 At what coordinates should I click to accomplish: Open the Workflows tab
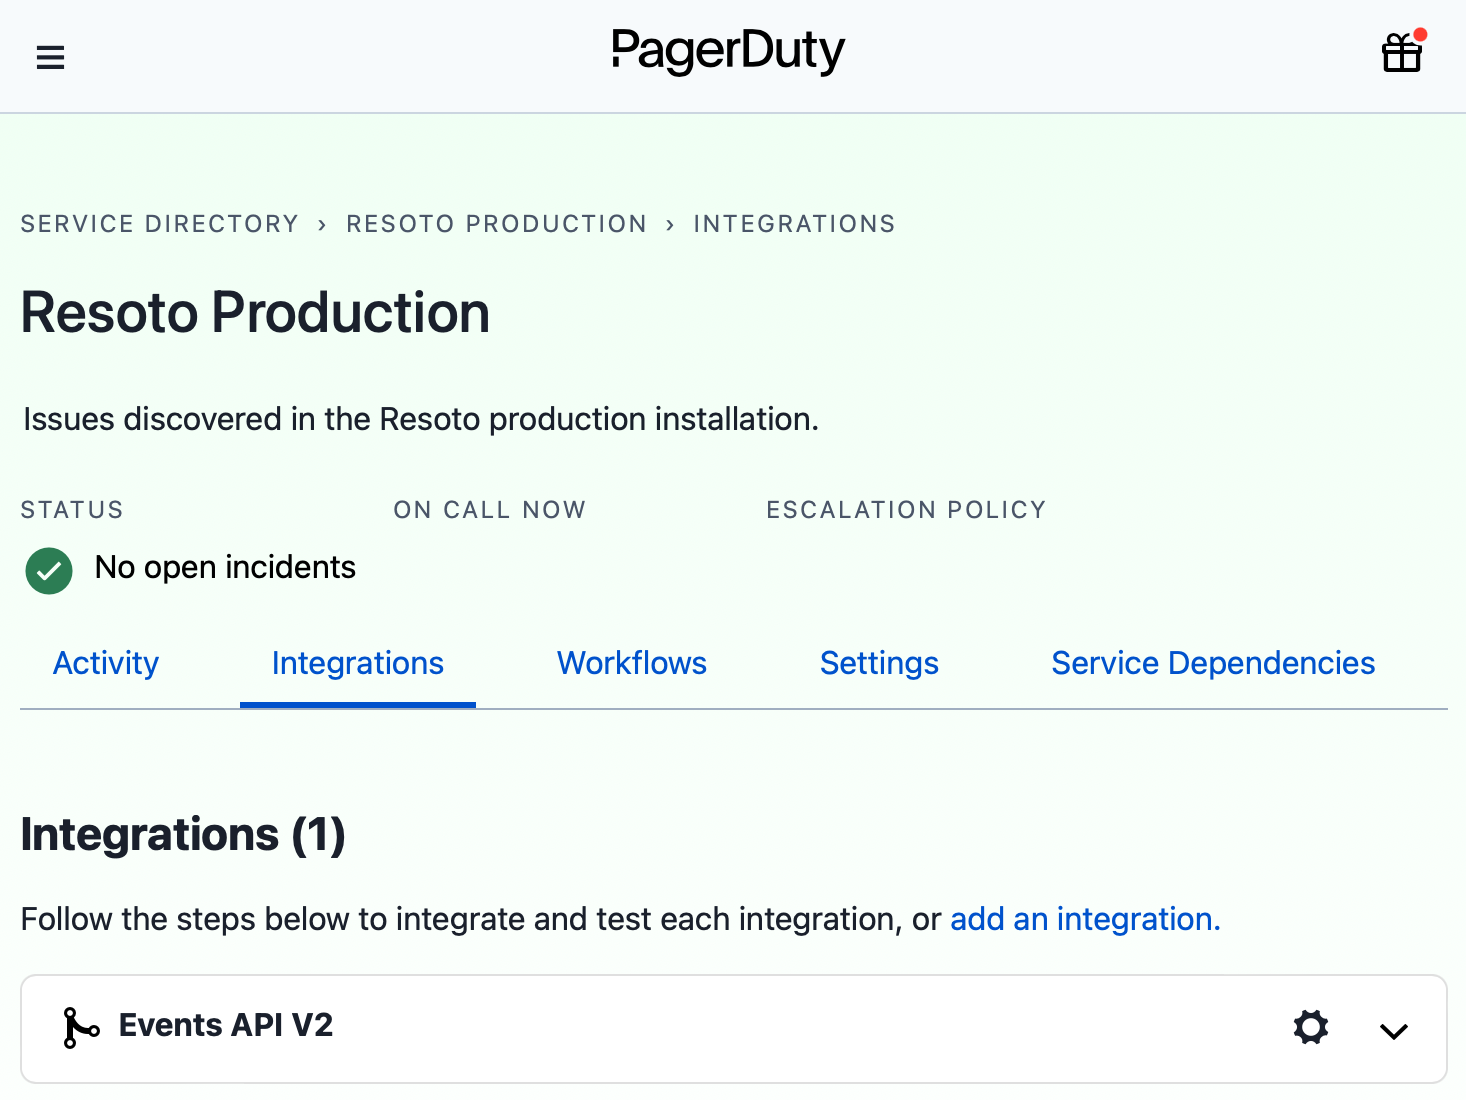pos(632,663)
